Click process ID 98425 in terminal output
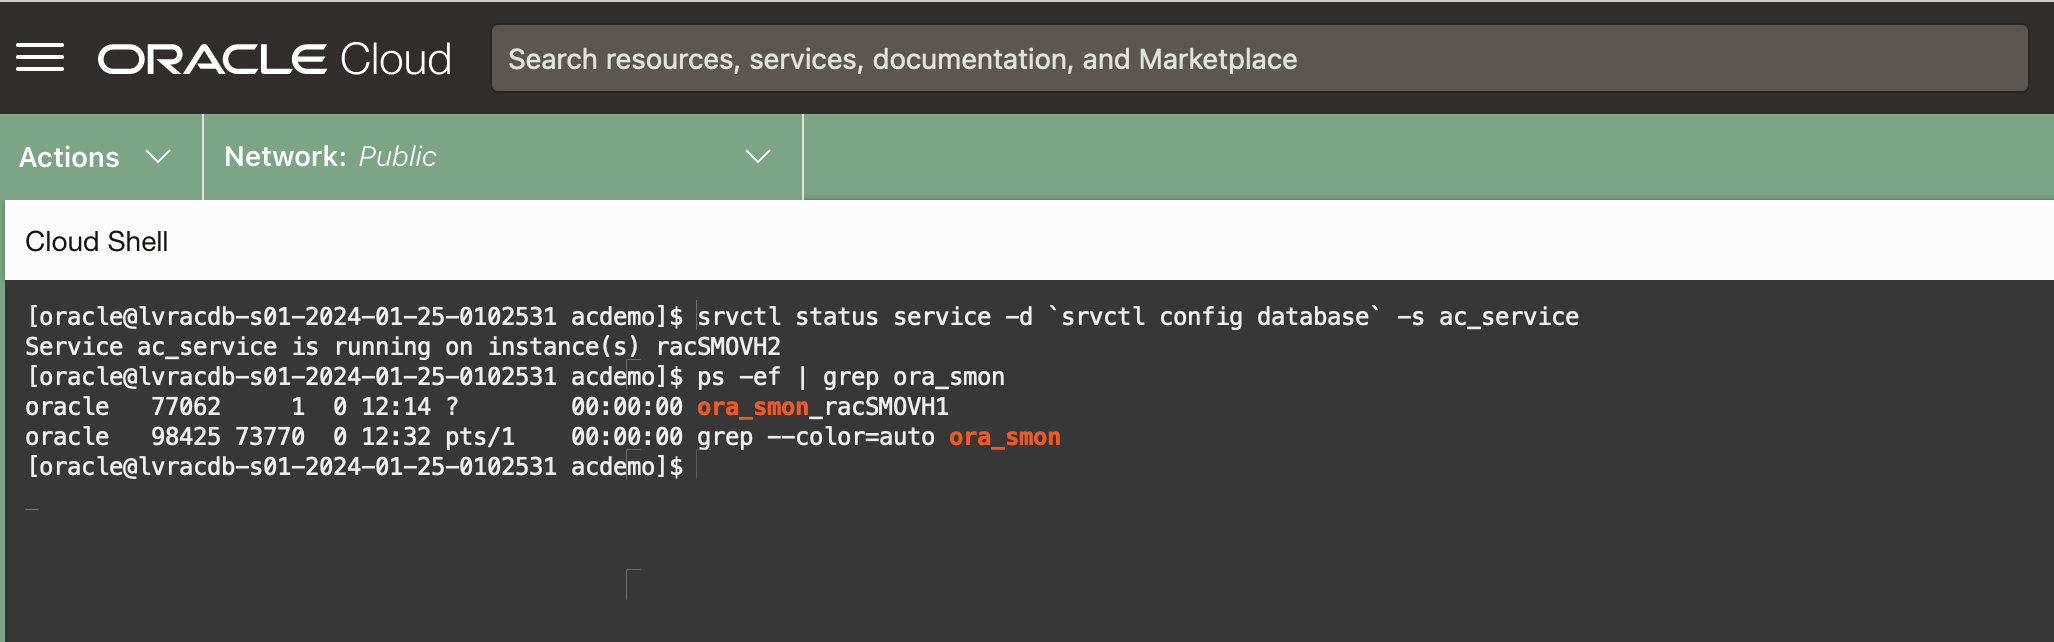 point(185,437)
